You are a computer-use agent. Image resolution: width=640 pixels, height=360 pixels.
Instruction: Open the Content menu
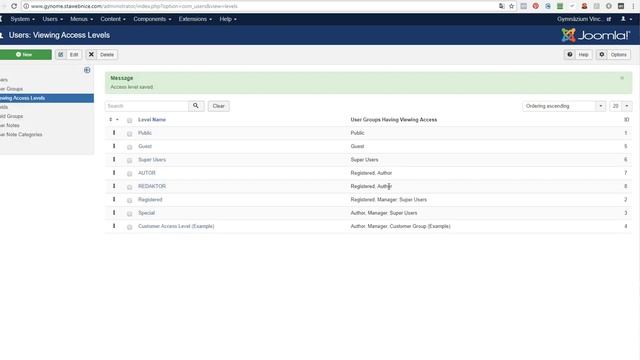pos(113,19)
